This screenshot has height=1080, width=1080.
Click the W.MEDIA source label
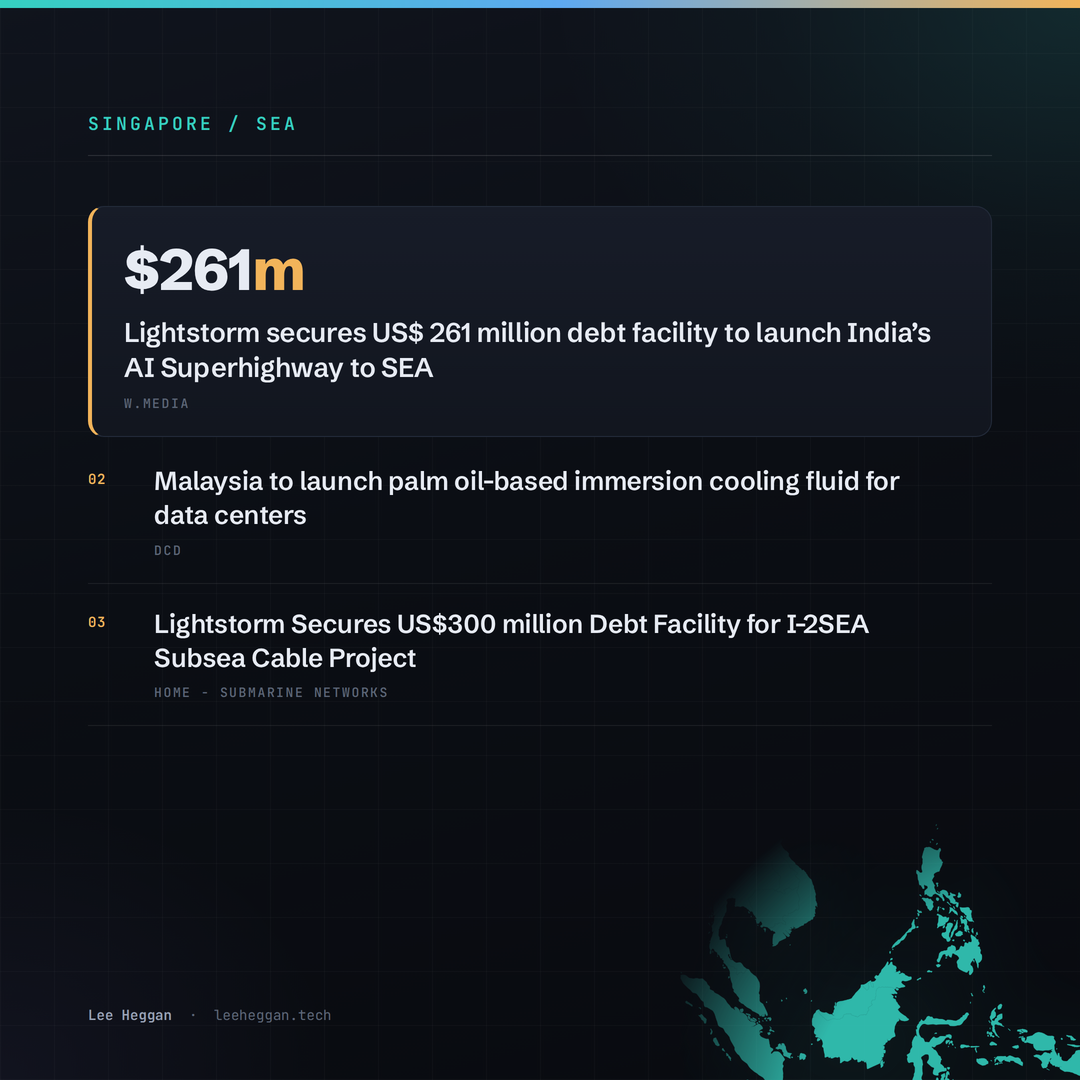tap(156, 404)
